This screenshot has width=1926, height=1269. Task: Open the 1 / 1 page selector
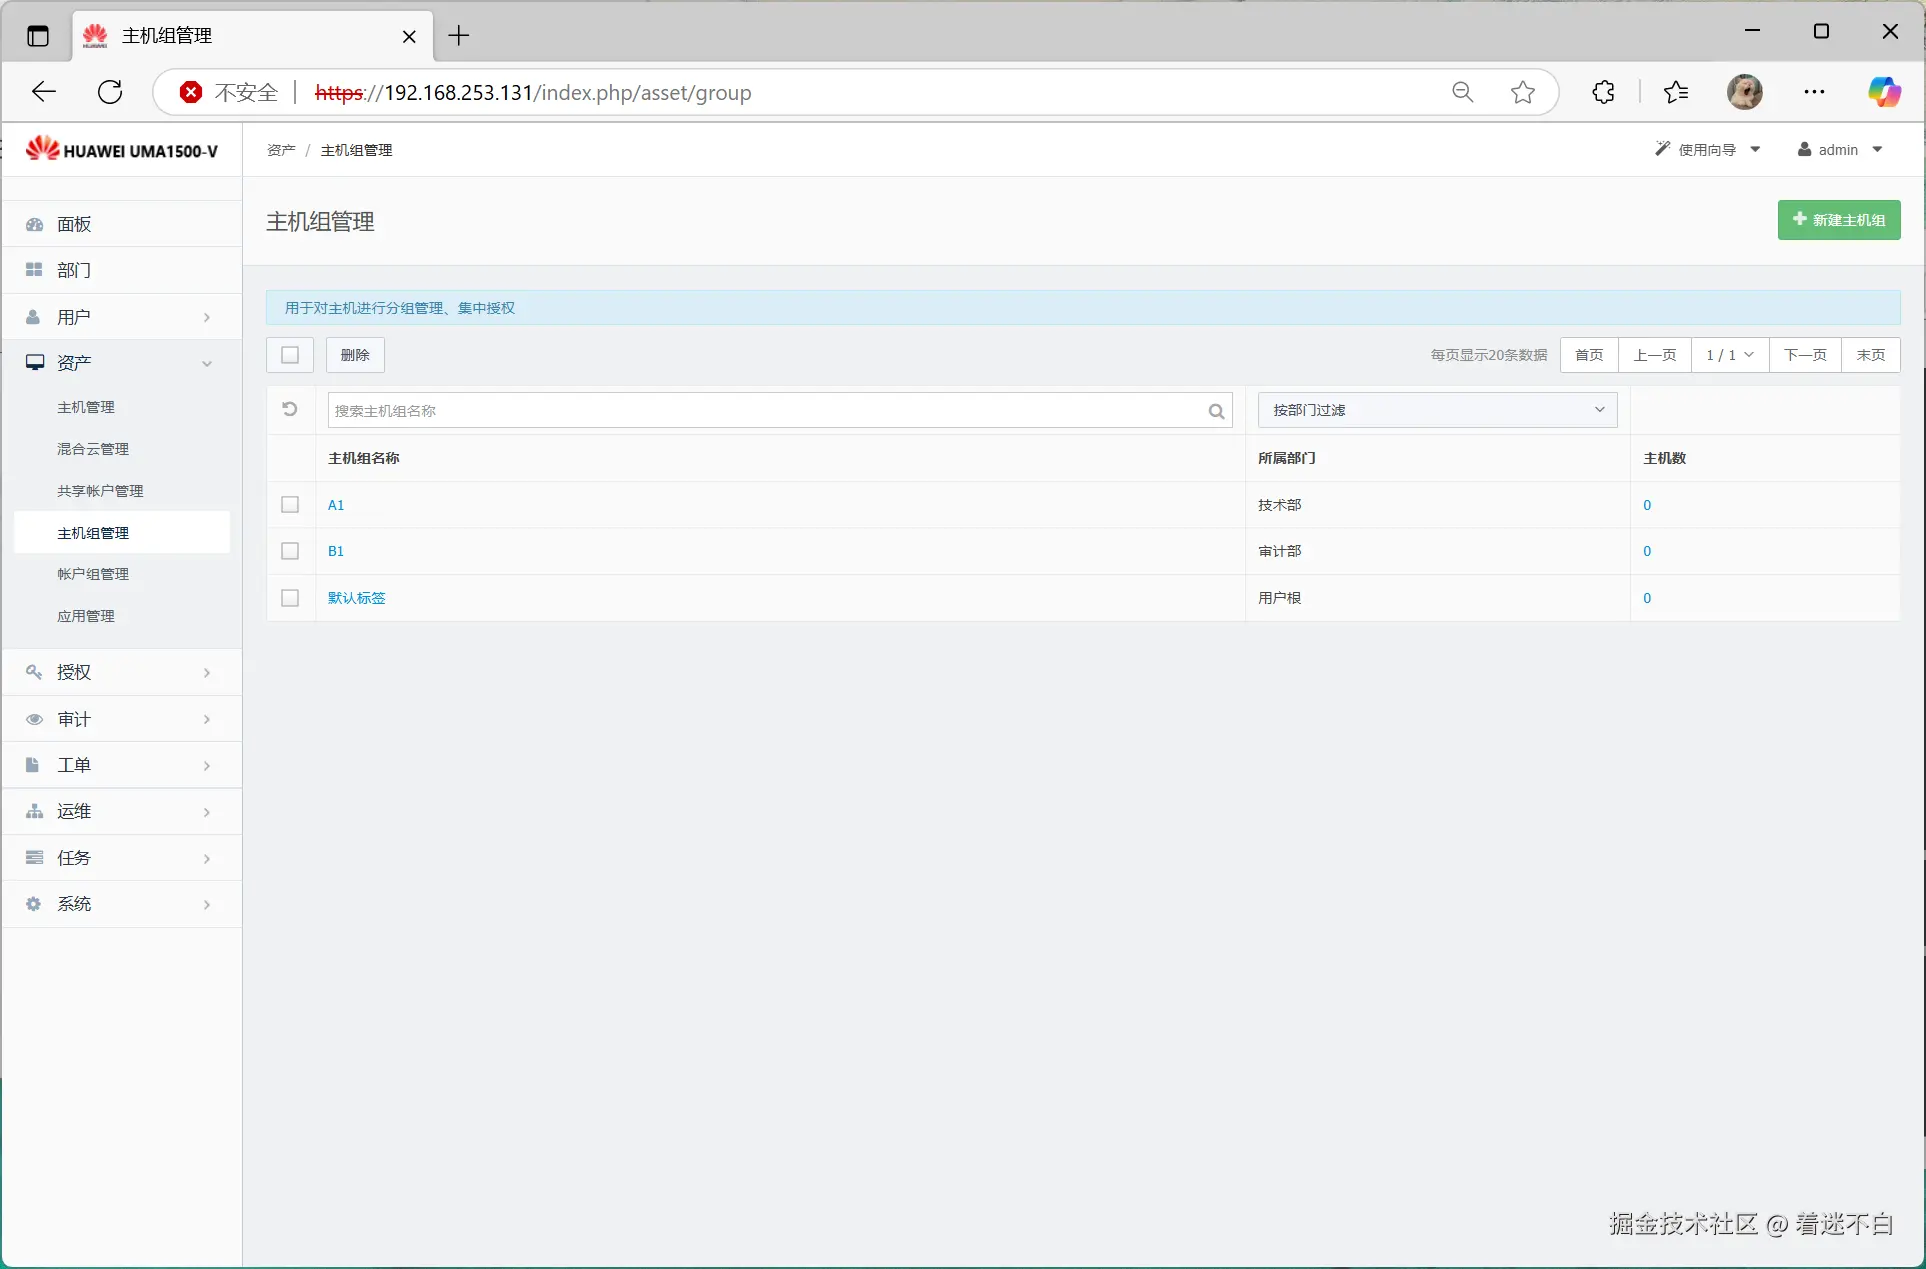(1729, 355)
